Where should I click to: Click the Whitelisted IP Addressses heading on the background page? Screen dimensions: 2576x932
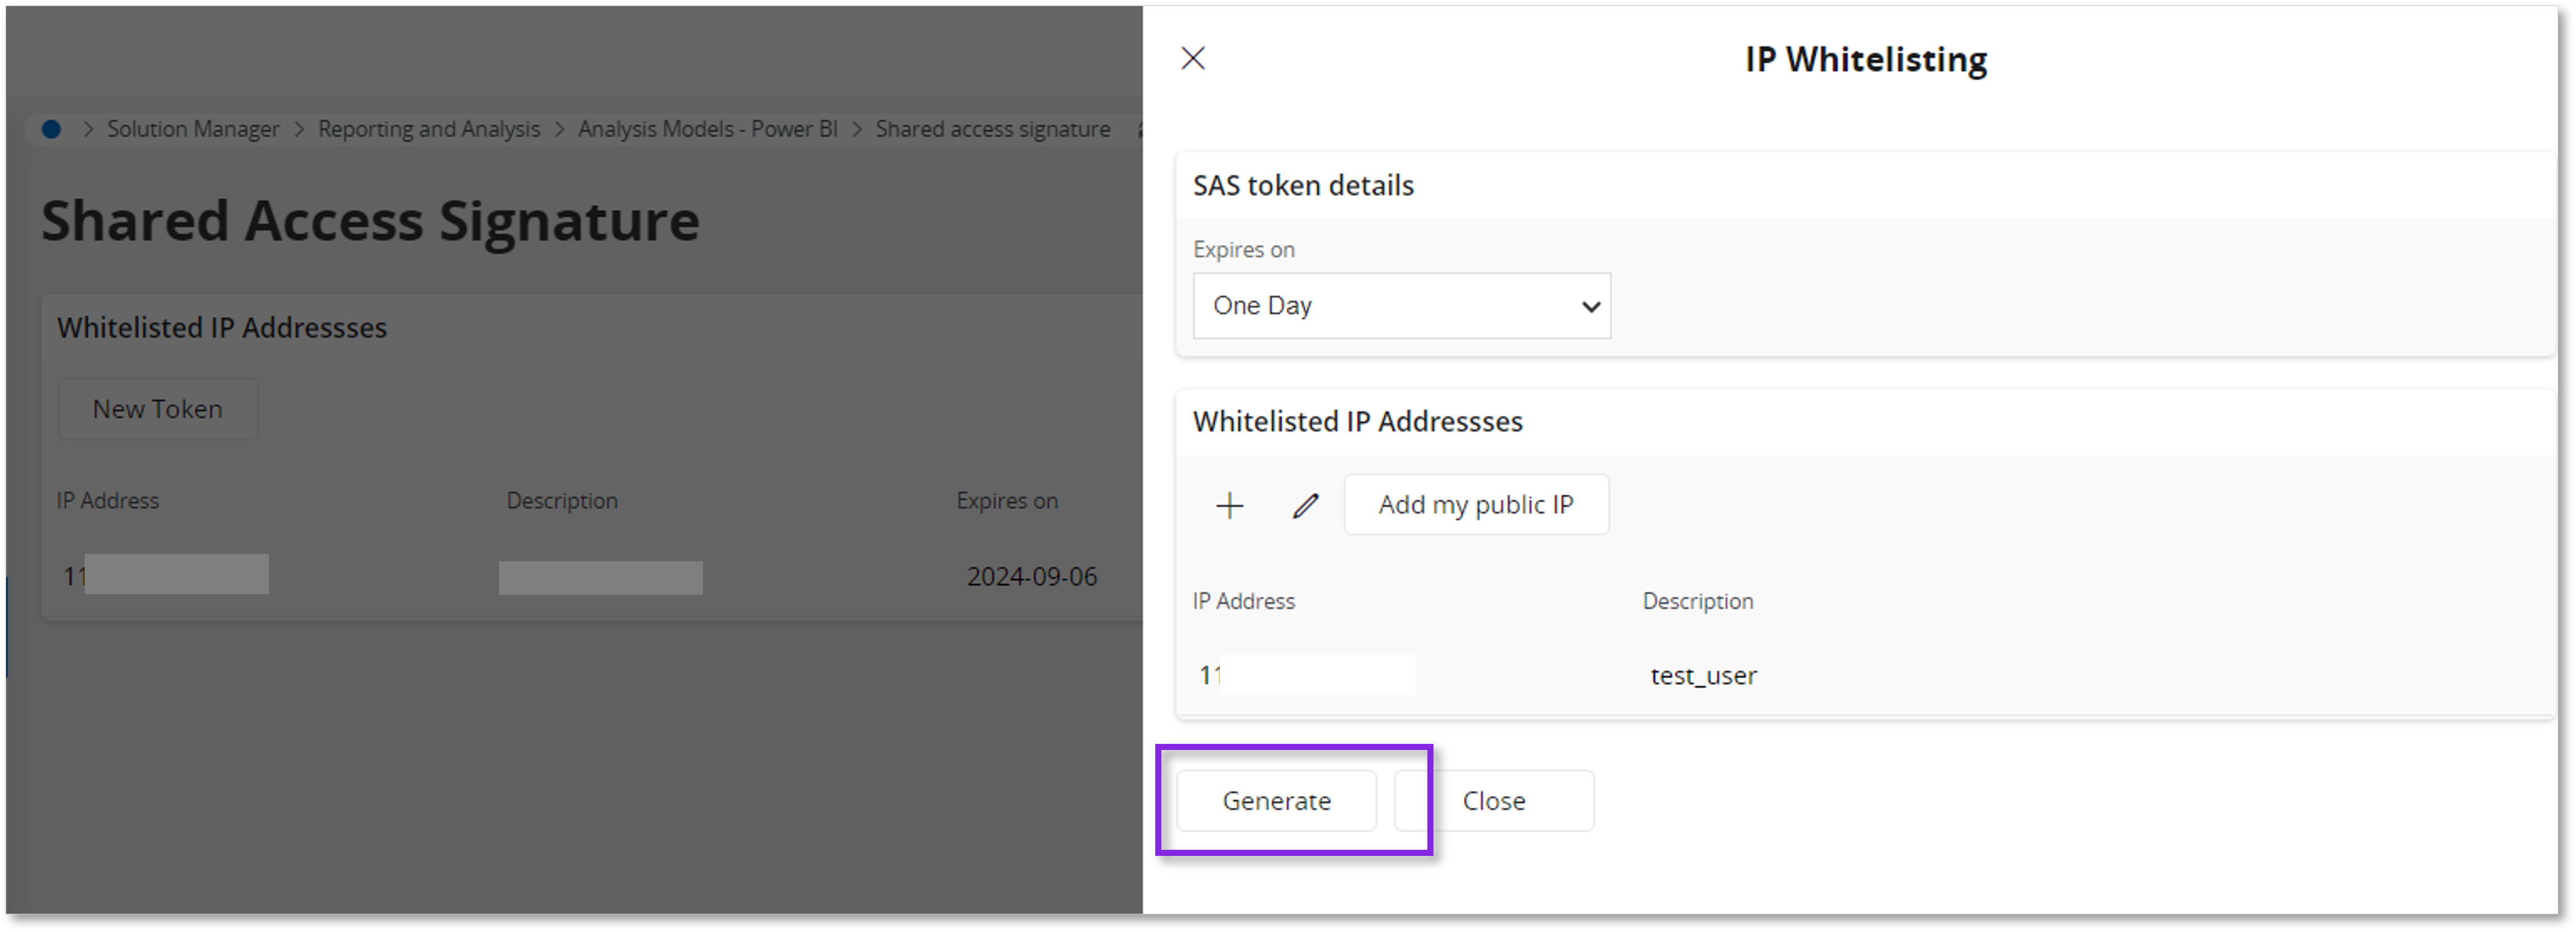(x=221, y=327)
